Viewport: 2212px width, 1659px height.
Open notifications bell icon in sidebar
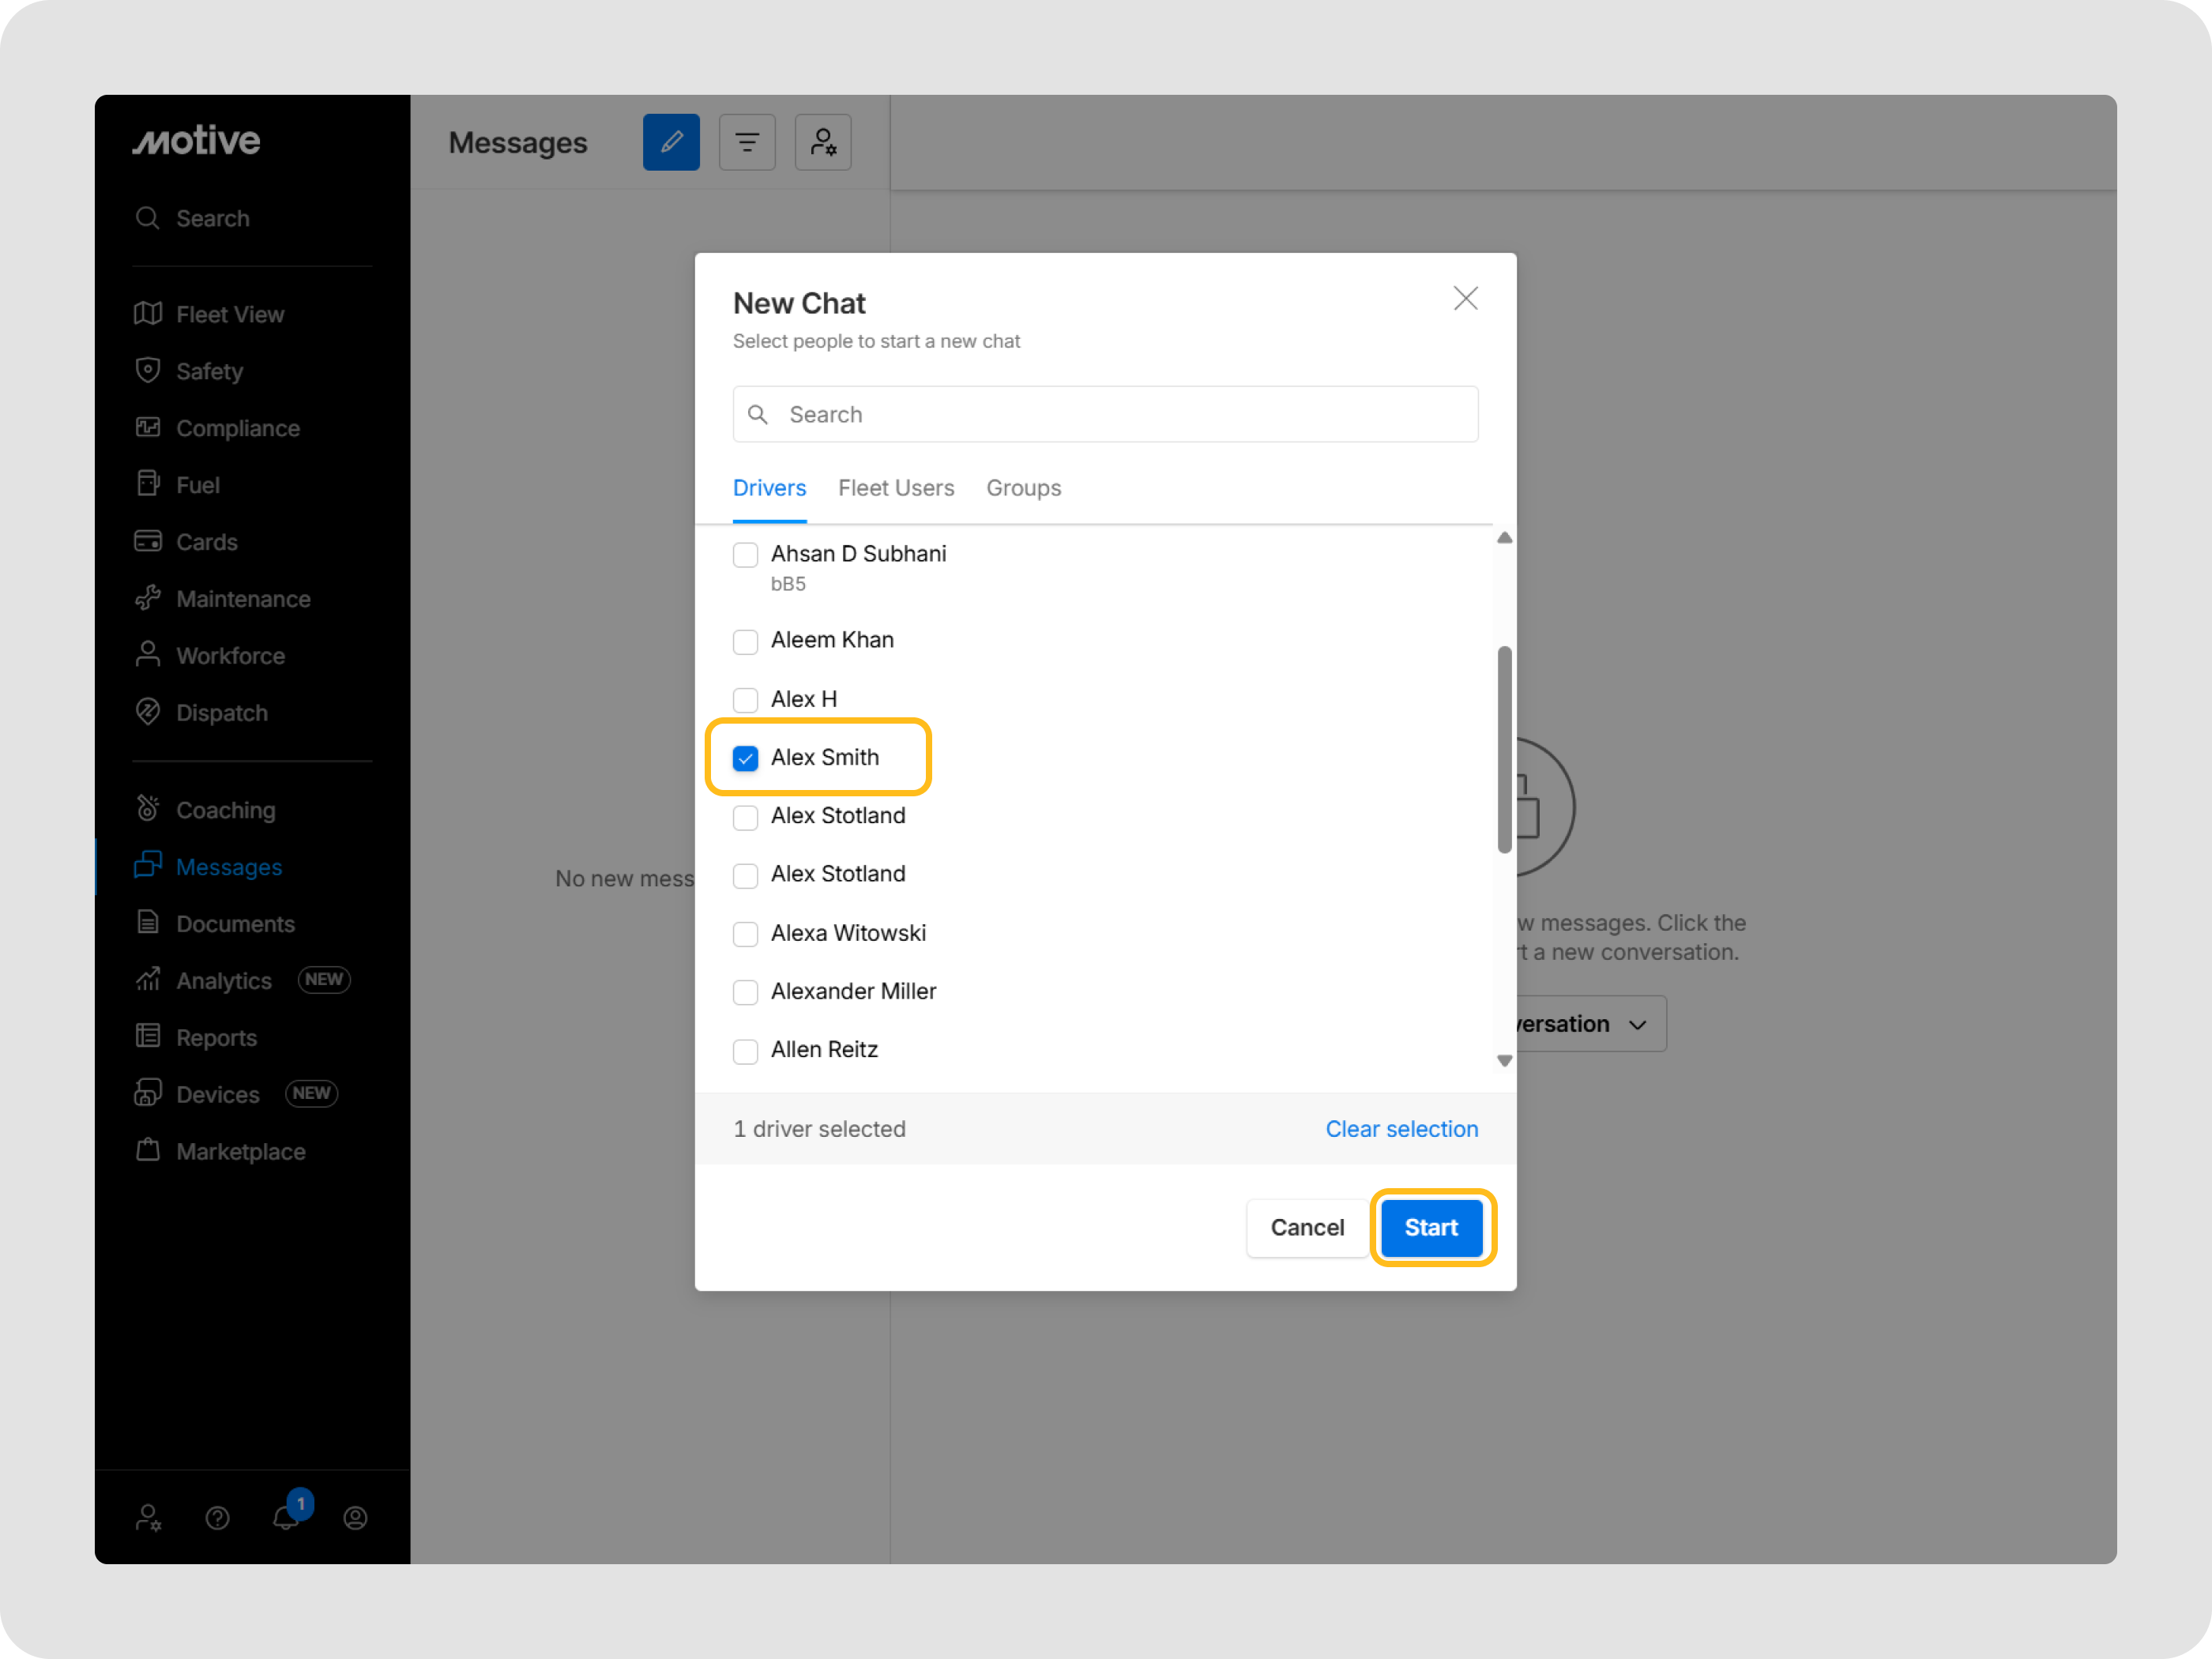coord(287,1517)
